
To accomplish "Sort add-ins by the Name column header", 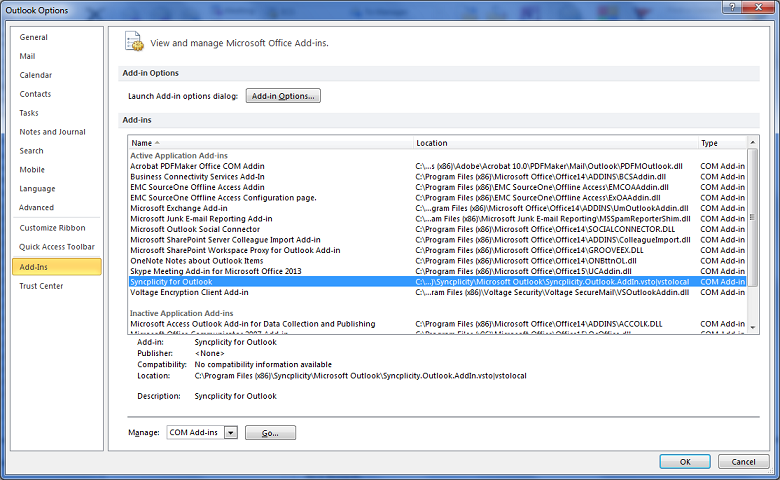I will pyautogui.click(x=271, y=143).
